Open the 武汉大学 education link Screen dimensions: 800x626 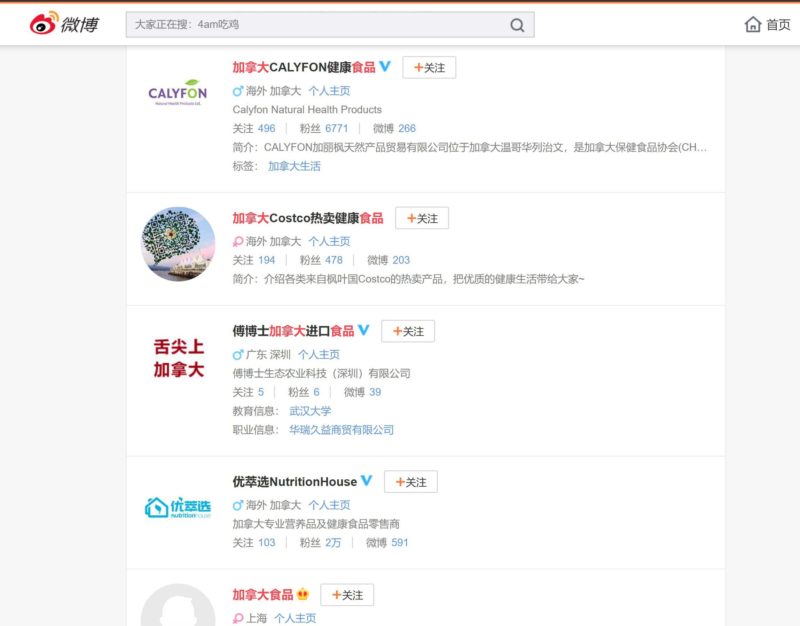310,411
